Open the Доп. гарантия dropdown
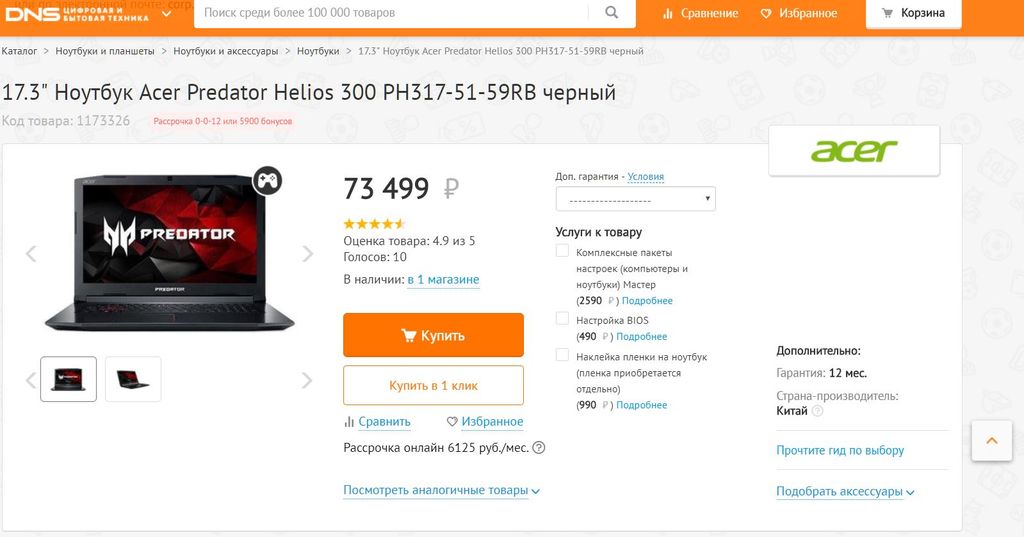1024x537 pixels. [636, 199]
